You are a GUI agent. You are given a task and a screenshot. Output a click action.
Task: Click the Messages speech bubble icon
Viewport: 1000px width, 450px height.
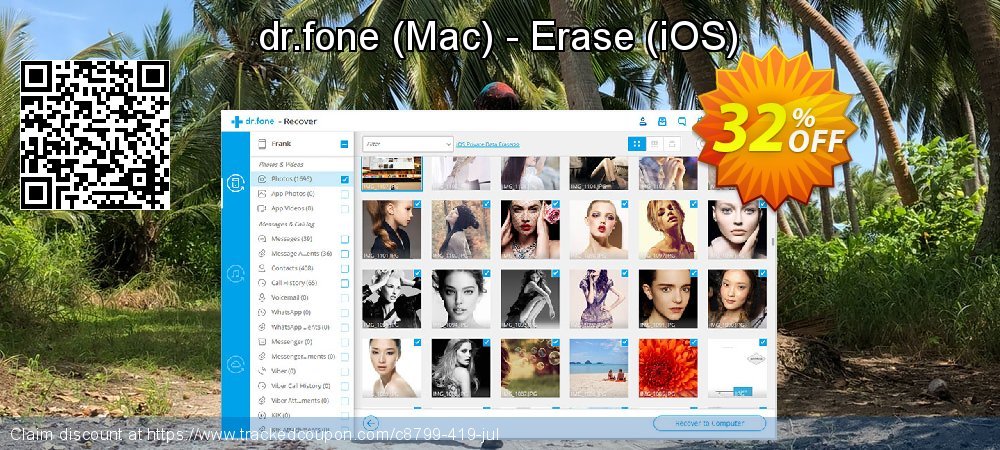click(261, 239)
